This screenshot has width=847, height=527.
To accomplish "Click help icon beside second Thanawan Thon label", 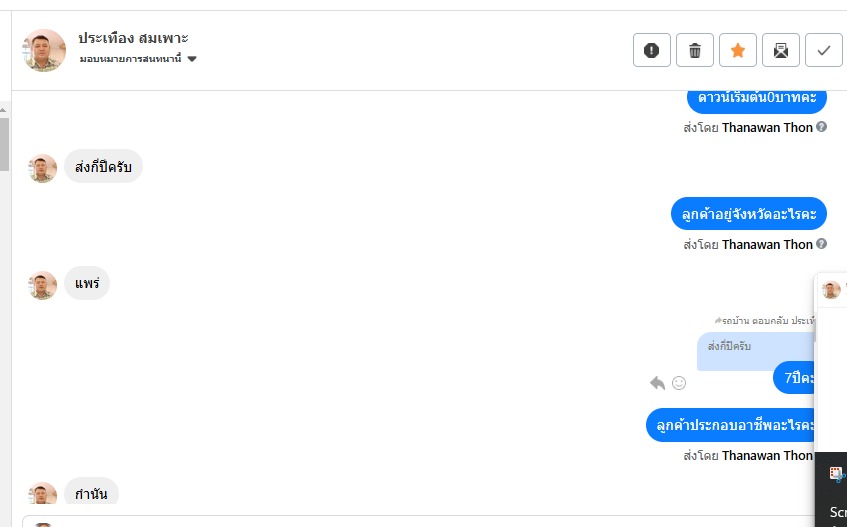I will [x=822, y=244].
